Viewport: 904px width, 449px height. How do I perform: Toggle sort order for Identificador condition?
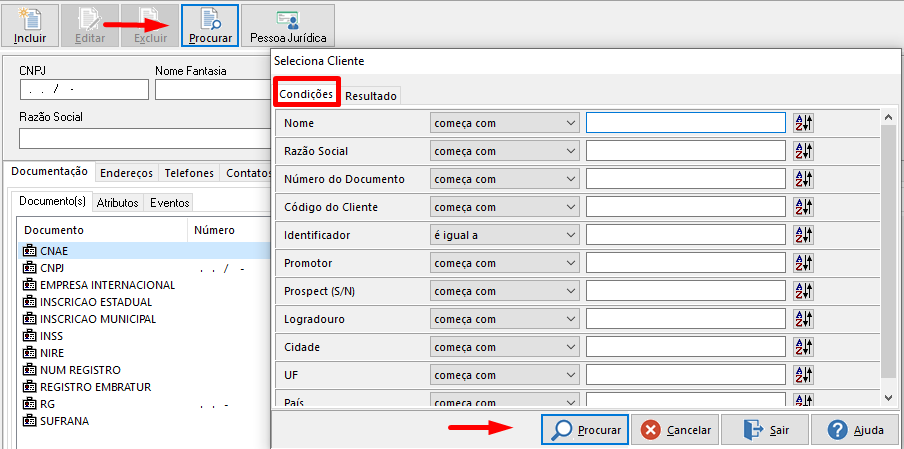click(803, 235)
